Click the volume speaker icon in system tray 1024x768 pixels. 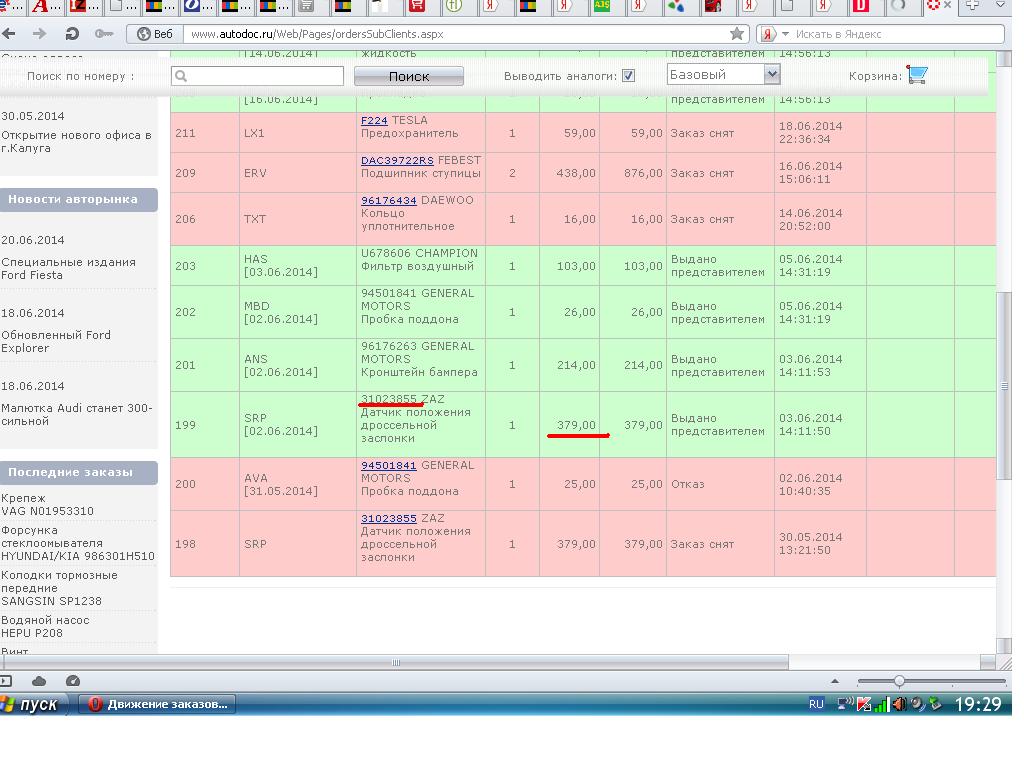(x=899, y=704)
